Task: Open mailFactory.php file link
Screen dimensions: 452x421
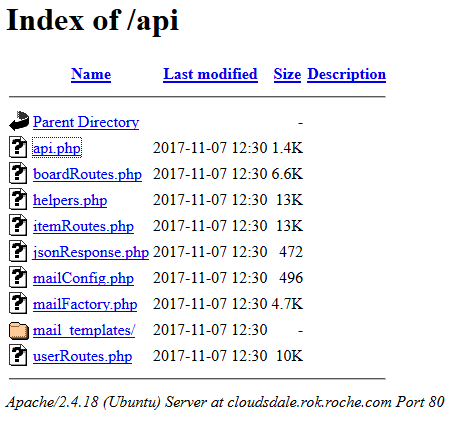Action: pos(85,304)
